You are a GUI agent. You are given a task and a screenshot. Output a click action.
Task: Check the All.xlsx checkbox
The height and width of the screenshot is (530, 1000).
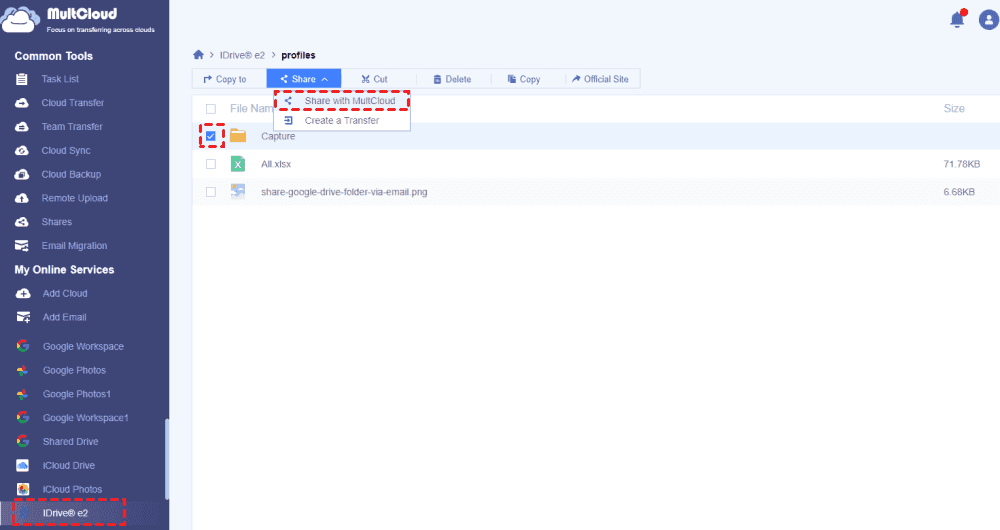[210, 164]
